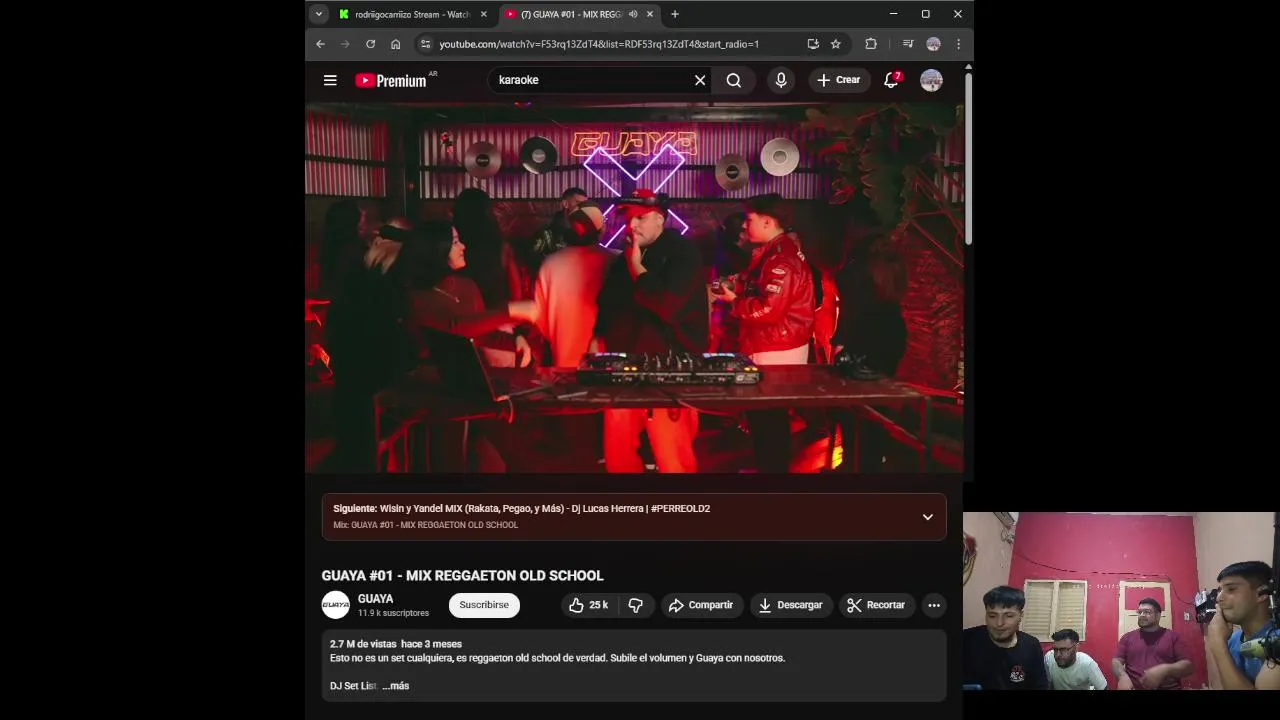Open Chrome profile avatar
The width and height of the screenshot is (1280, 720).
pyautogui.click(x=933, y=44)
